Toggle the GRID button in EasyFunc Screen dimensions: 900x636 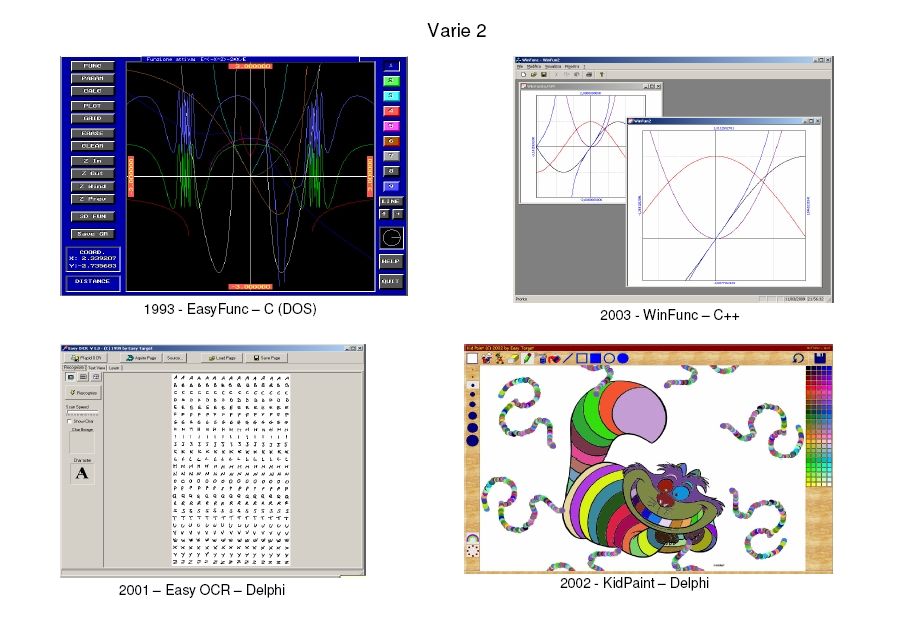[92, 118]
